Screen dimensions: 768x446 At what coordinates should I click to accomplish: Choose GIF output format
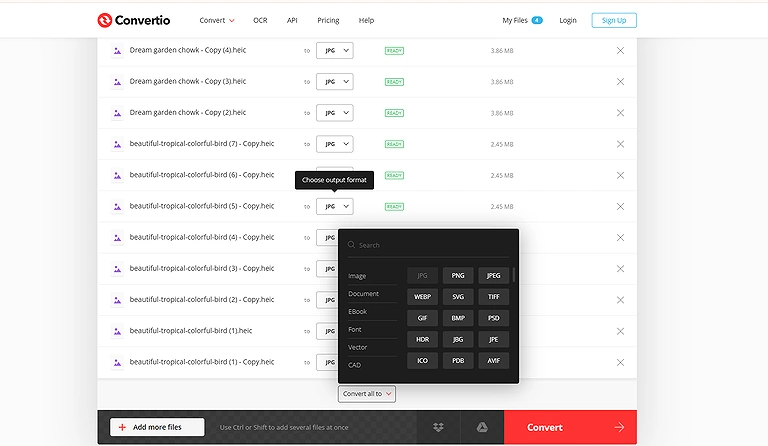422,318
